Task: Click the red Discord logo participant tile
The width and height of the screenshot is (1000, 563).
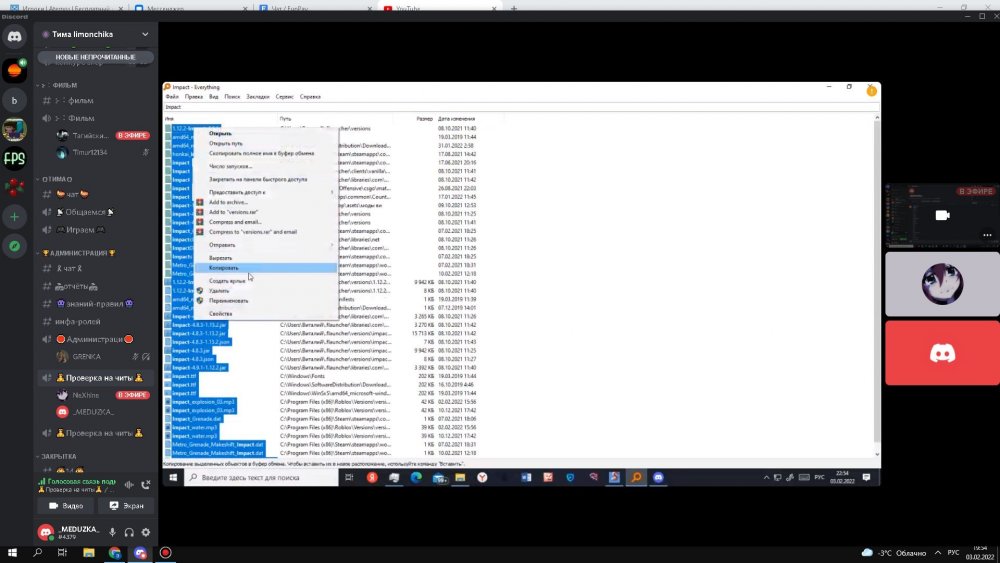Action: (942, 353)
